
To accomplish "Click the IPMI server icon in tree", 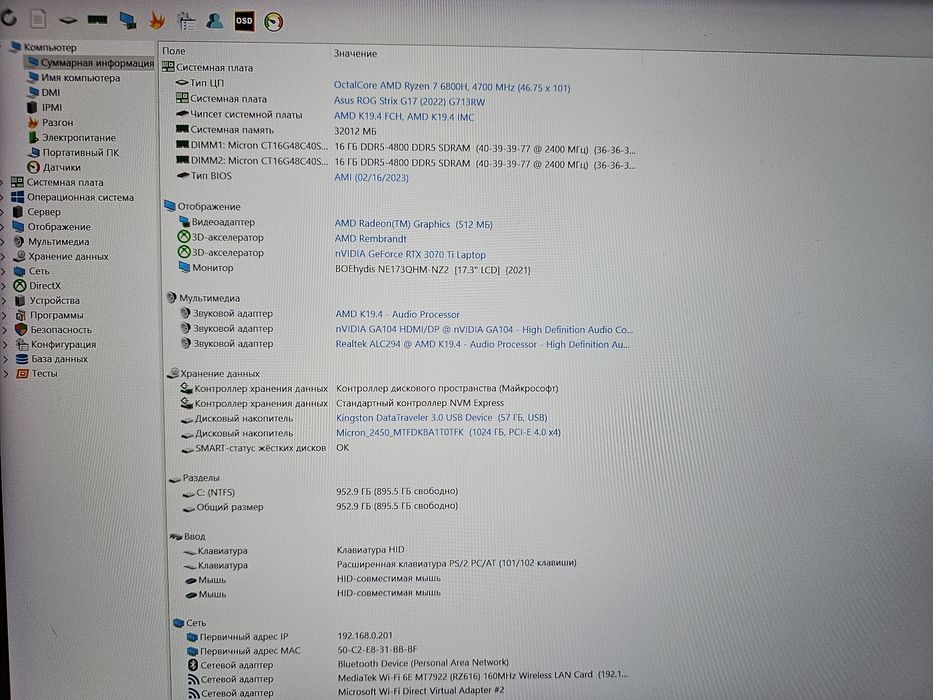I will coord(33,107).
